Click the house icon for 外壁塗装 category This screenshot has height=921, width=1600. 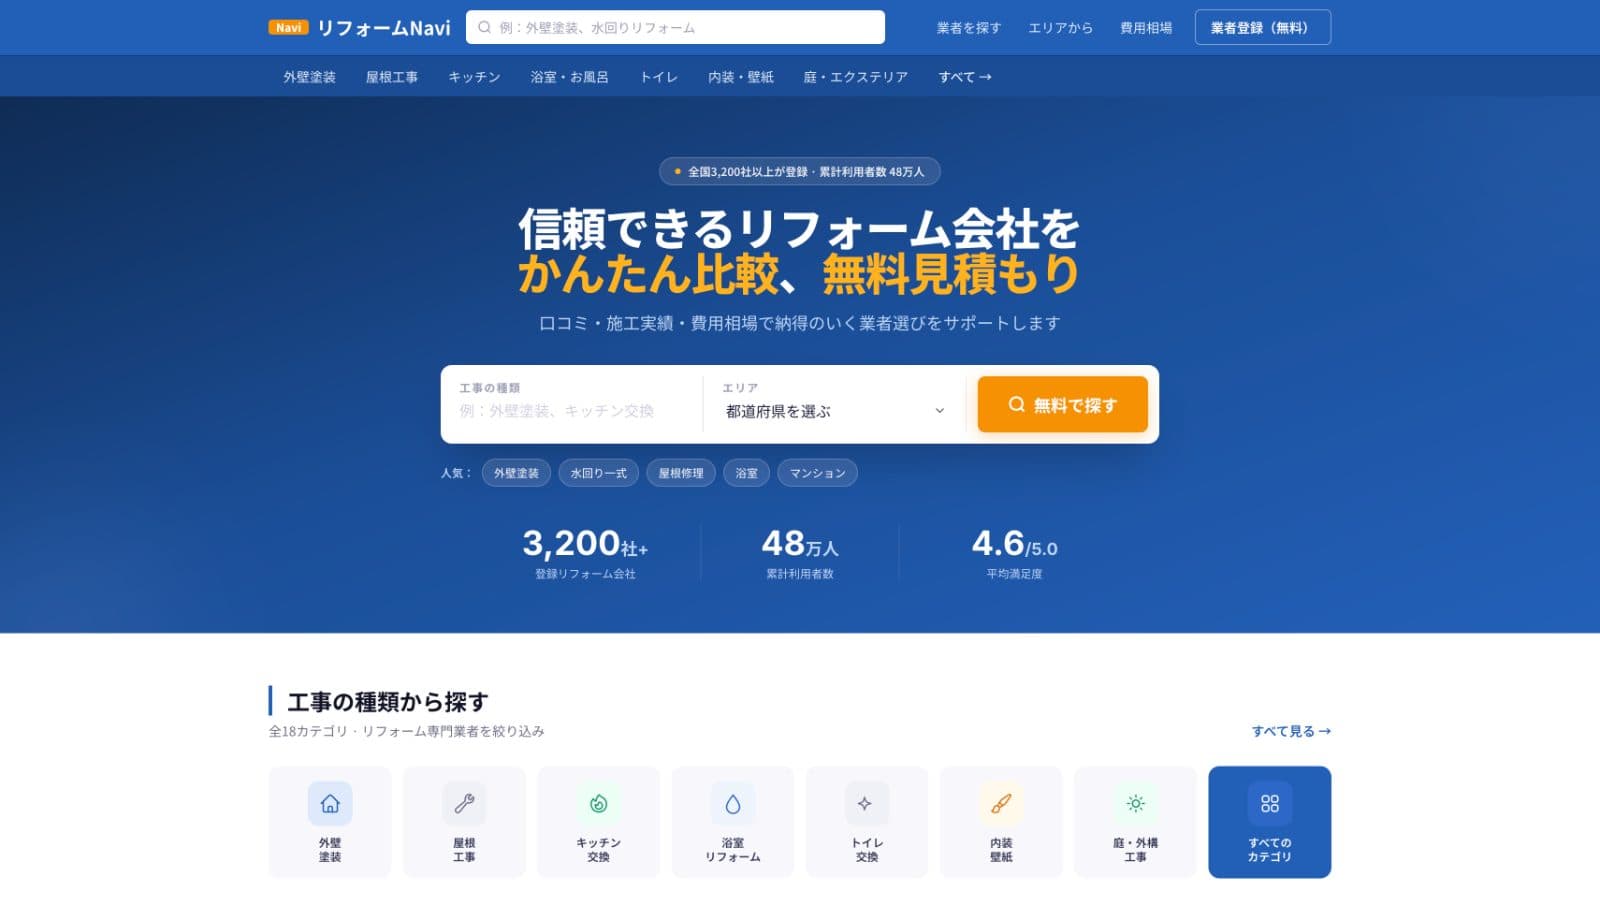[330, 803]
